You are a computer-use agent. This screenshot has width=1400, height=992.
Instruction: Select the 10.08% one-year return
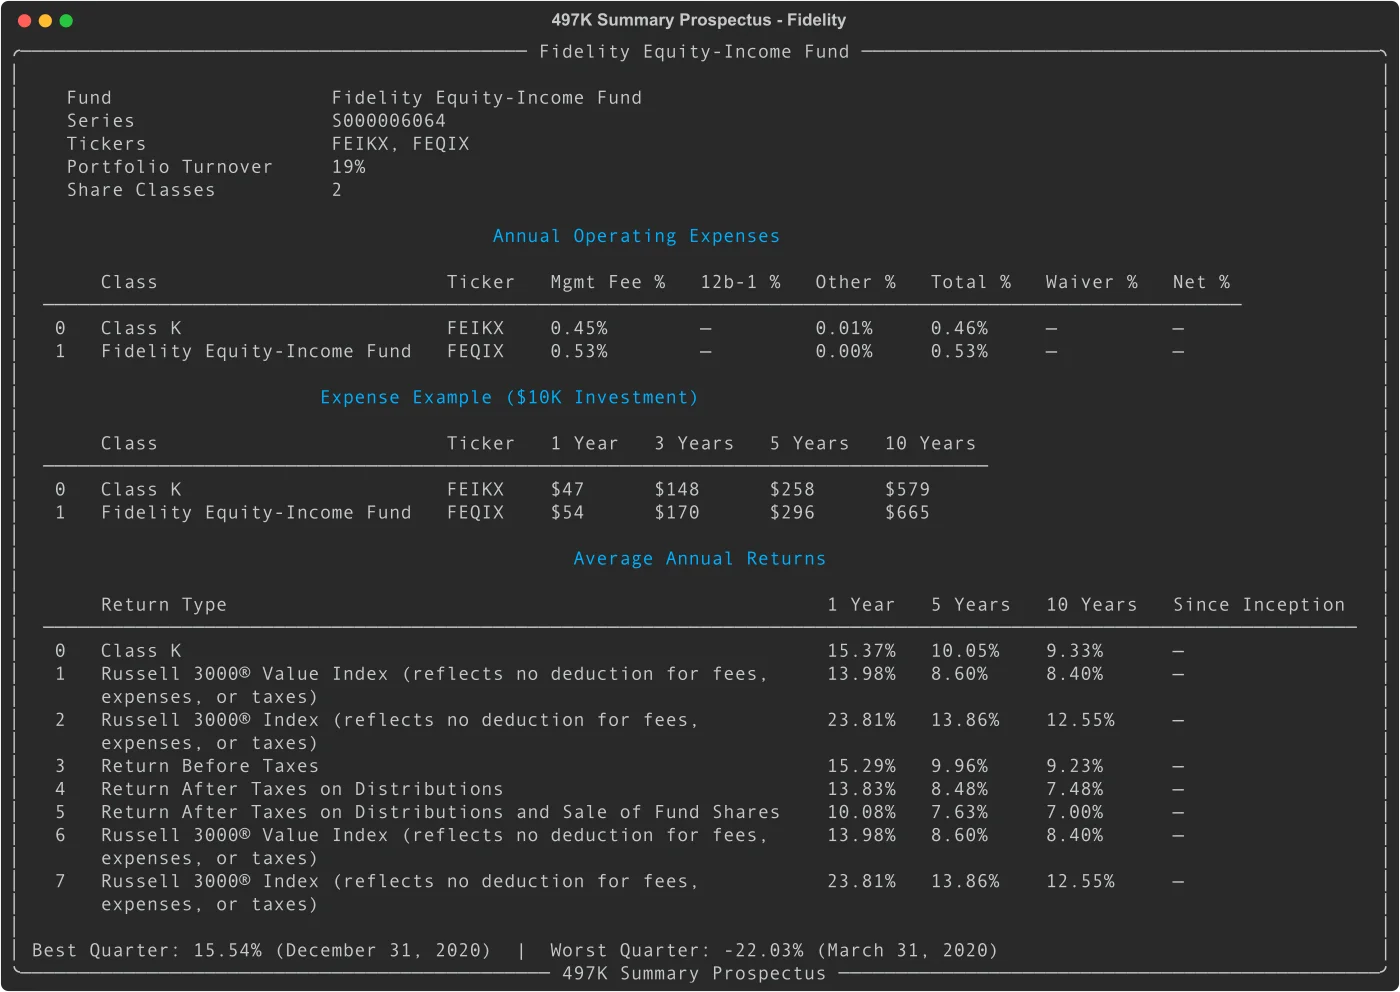click(x=861, y=812)
